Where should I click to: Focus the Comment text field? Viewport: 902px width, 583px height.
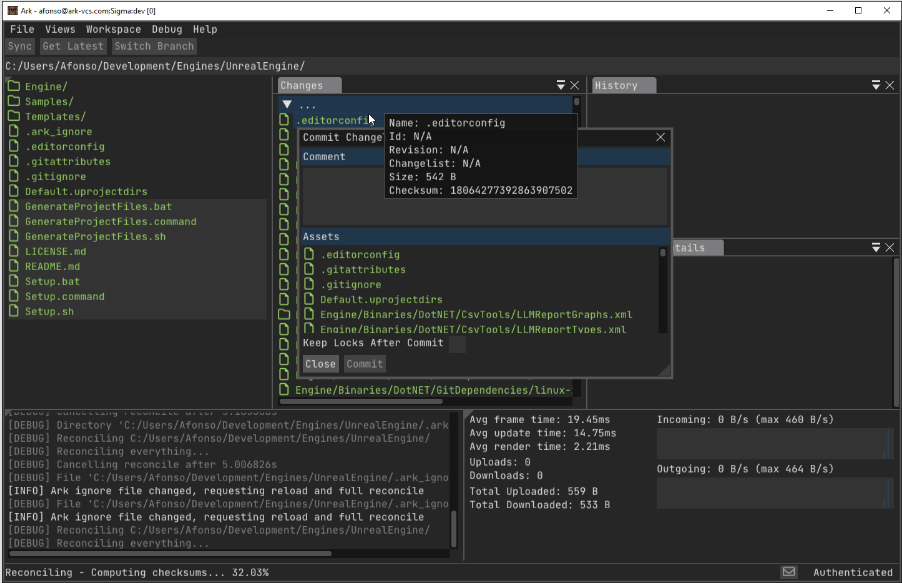coord(485,196)
